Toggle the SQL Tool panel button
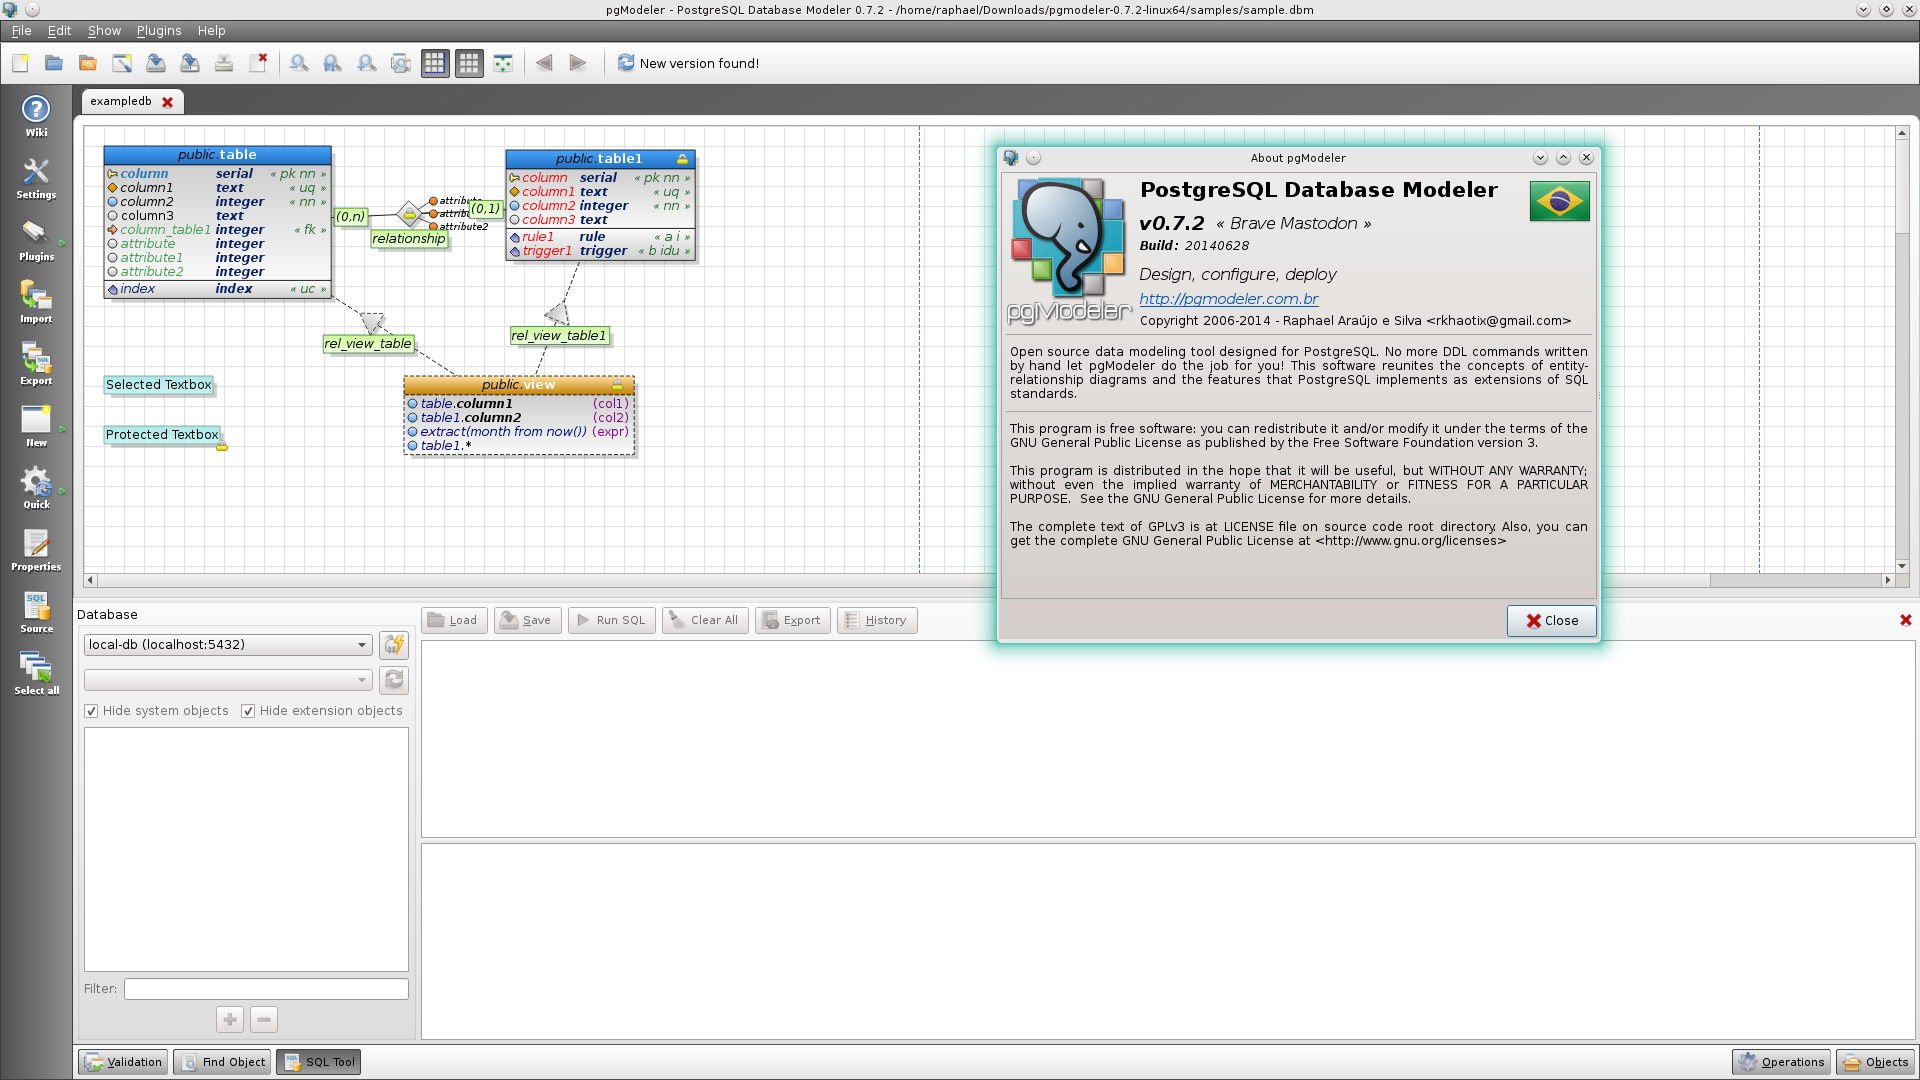1920x1080 pixels. pos(318,1062)
